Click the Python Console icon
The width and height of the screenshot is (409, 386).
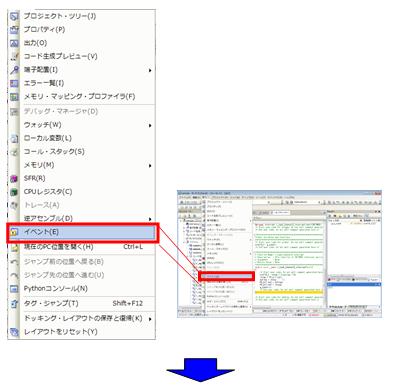point(14,289)
